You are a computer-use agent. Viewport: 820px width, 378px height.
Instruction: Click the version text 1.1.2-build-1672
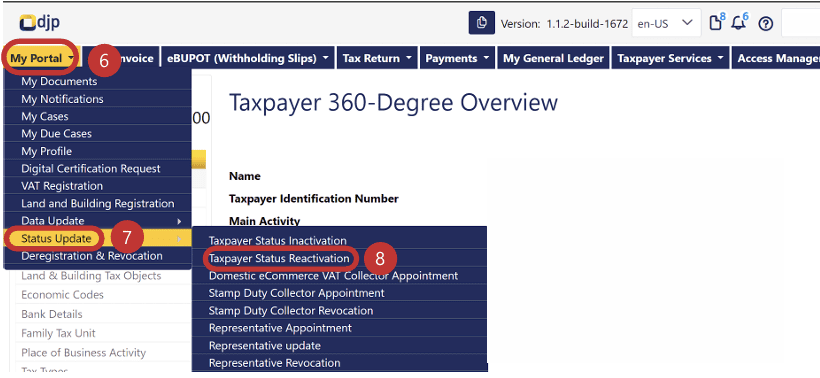coord(587,24)
